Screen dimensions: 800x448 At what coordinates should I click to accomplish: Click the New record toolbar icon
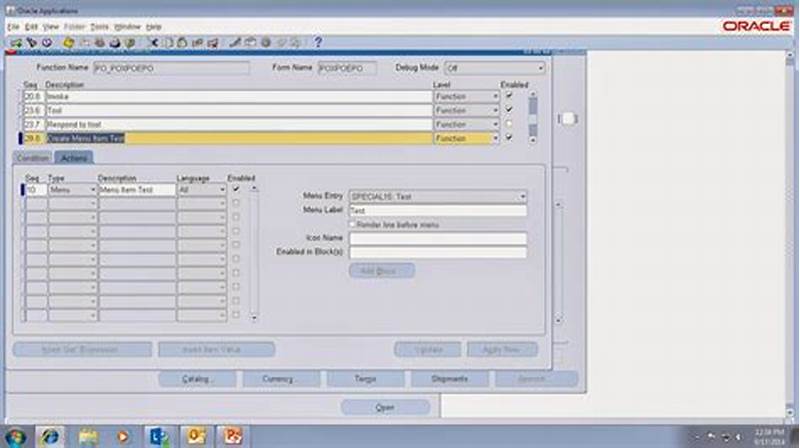(x=16, y=43)
